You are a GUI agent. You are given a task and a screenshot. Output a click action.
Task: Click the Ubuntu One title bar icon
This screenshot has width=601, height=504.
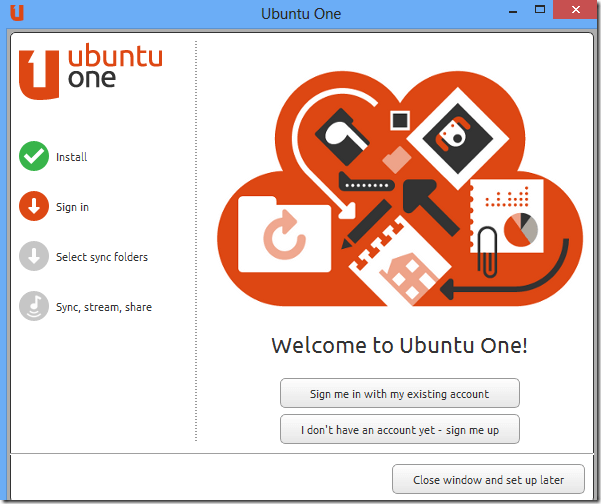click(x=17, y=13)
